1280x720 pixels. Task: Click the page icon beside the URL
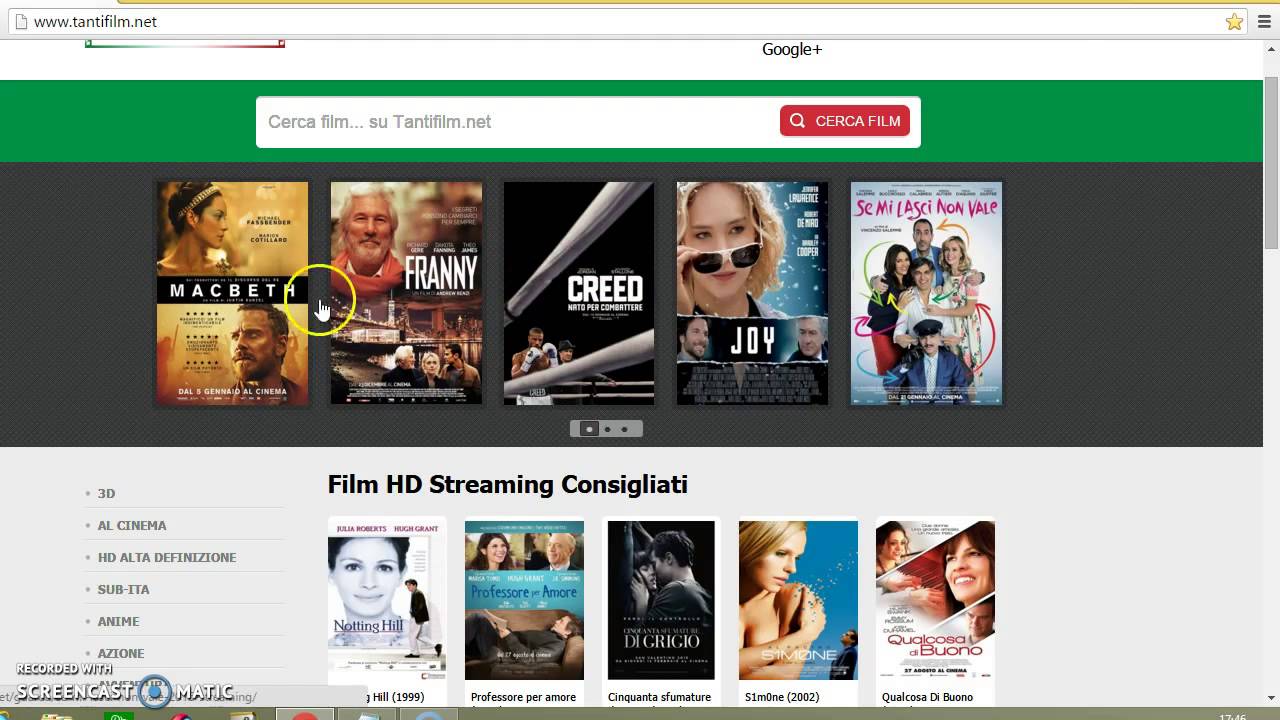pos(19,21)
